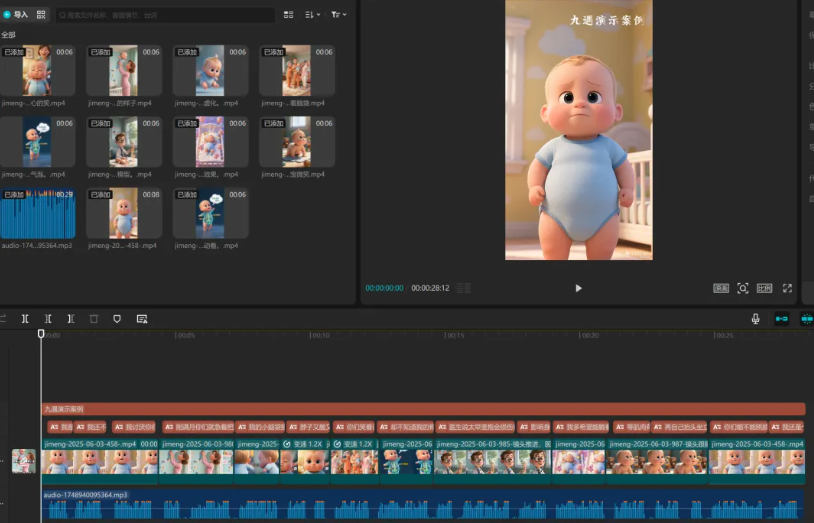Image resolution: width=814 pixels, height=523 pixels.
Task: Select the clip ending in 看脑袋.mp4
Action: [x=296, y=71]
